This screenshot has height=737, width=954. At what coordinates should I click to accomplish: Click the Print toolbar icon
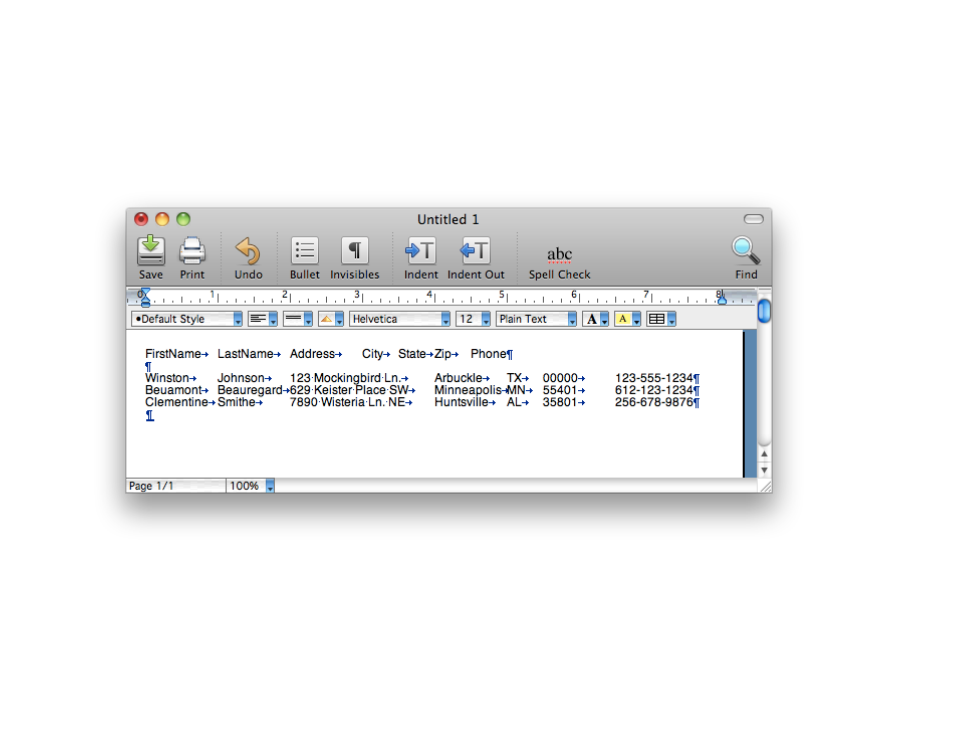click(x=192, y=250)
